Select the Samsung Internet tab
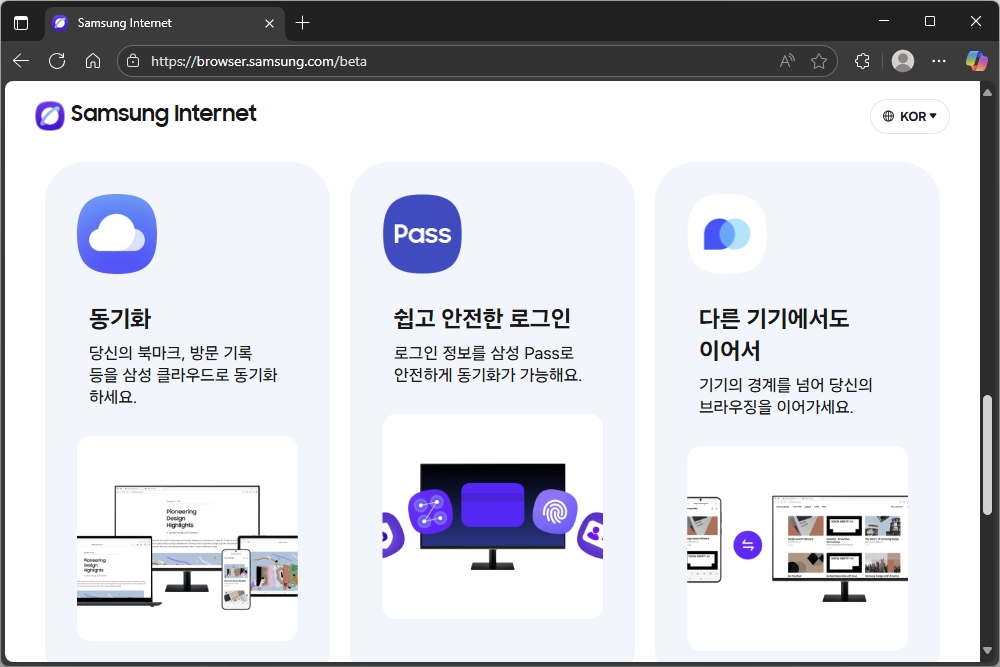The height and width of the screenshot is (667, 1000). (165, 24)
